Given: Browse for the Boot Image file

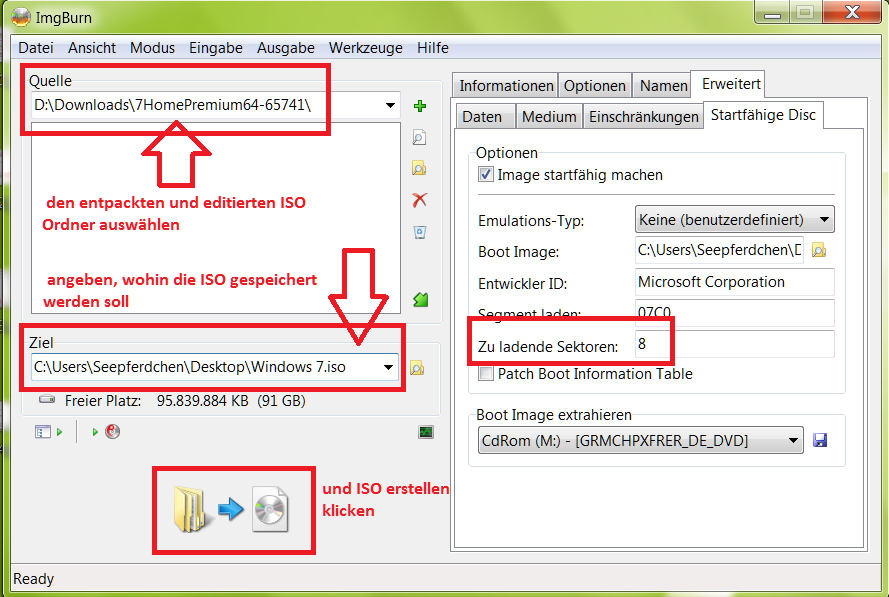Looking at the screenshot, I should click(819, 250).
